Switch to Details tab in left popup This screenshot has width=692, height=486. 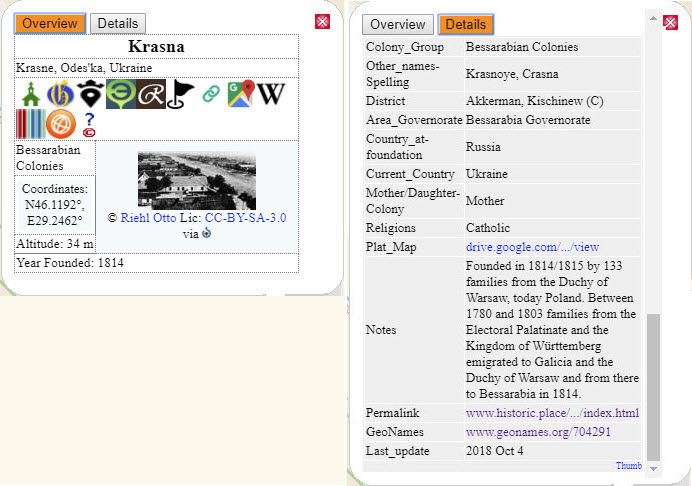[118, 23]
